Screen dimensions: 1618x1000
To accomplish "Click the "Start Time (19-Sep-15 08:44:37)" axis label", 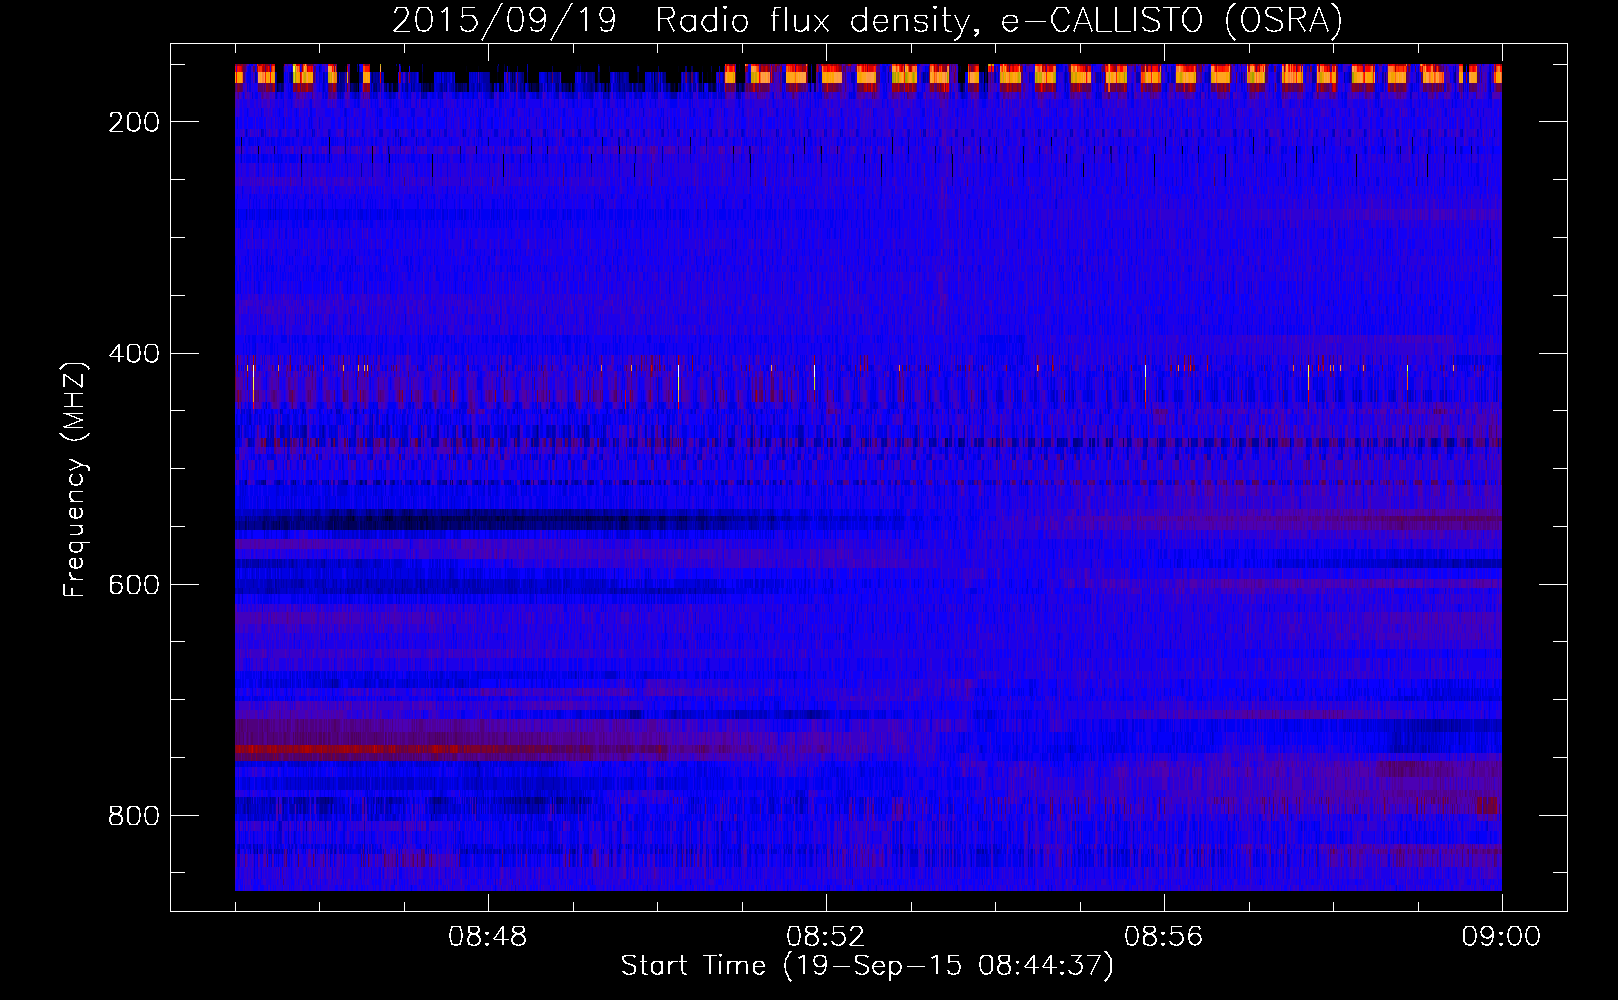I will click(867, 966).
